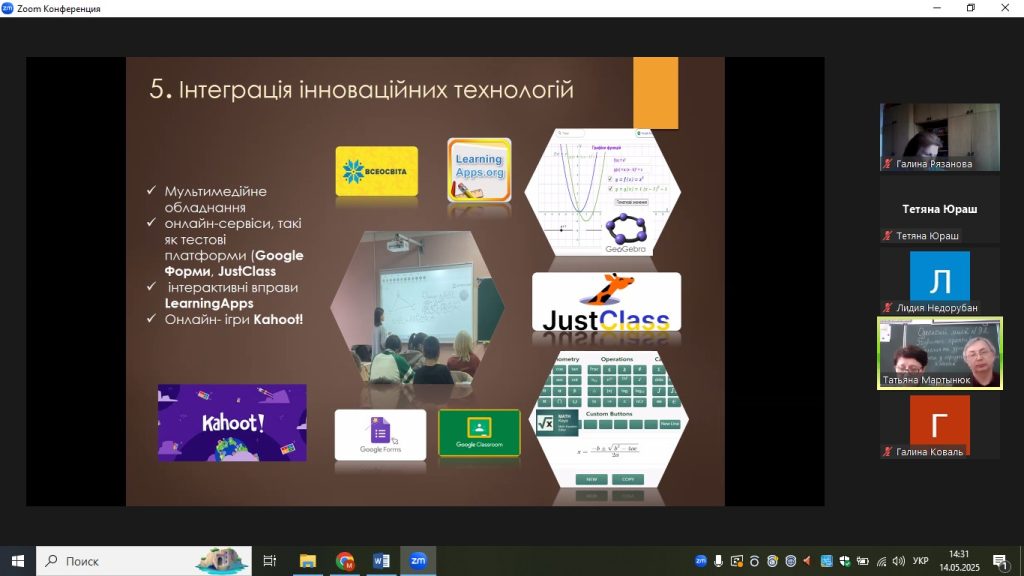This screenshot has width=1024, height=576.
Task: Click the JustClass logo on the slide
Action: point(606,302)
